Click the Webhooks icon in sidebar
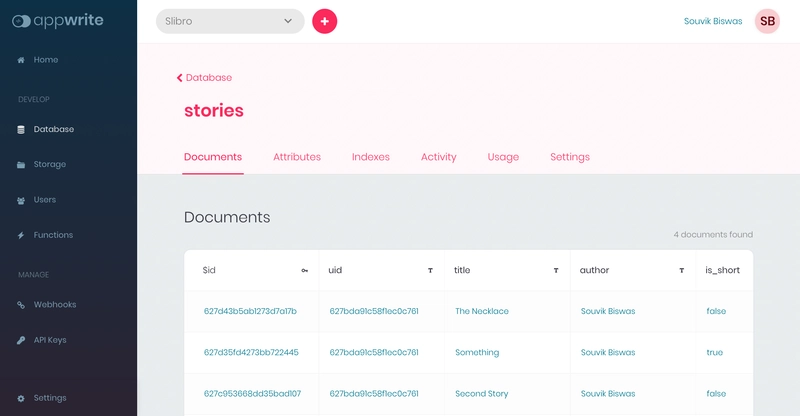 coord(21,305)
